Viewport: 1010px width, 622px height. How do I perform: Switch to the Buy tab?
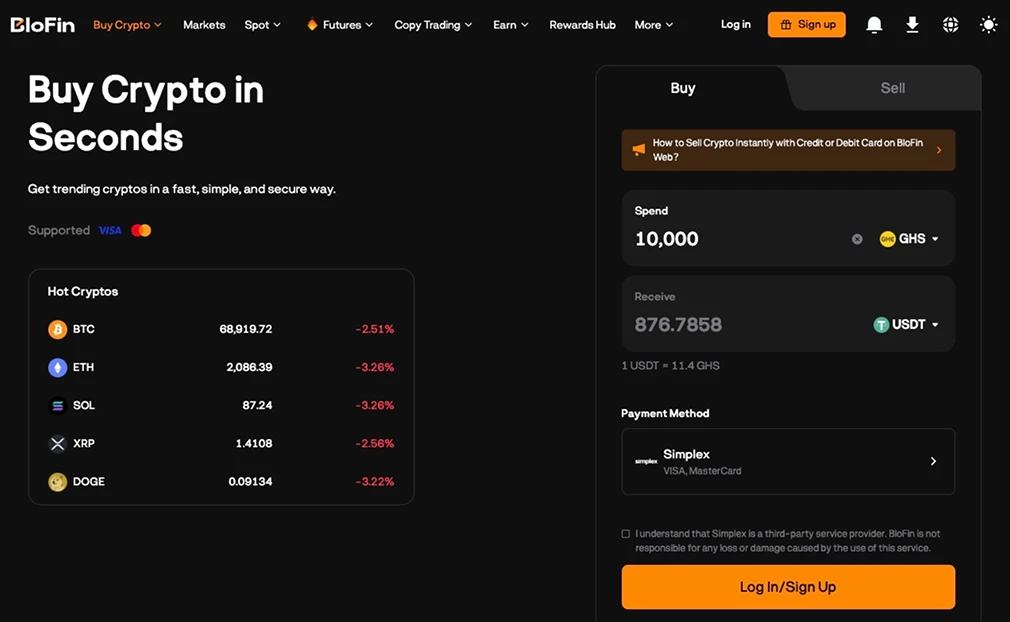pyautogui.click(x=683, y=88)
